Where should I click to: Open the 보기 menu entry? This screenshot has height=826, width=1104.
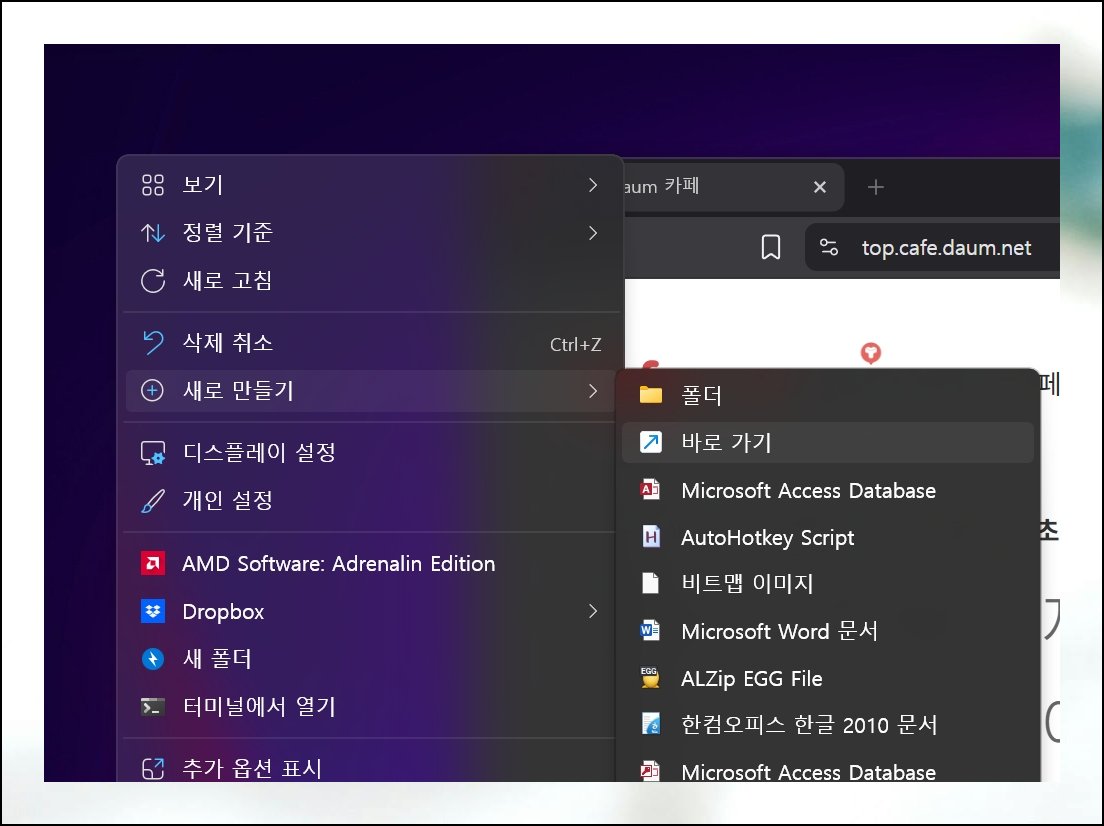370,185
